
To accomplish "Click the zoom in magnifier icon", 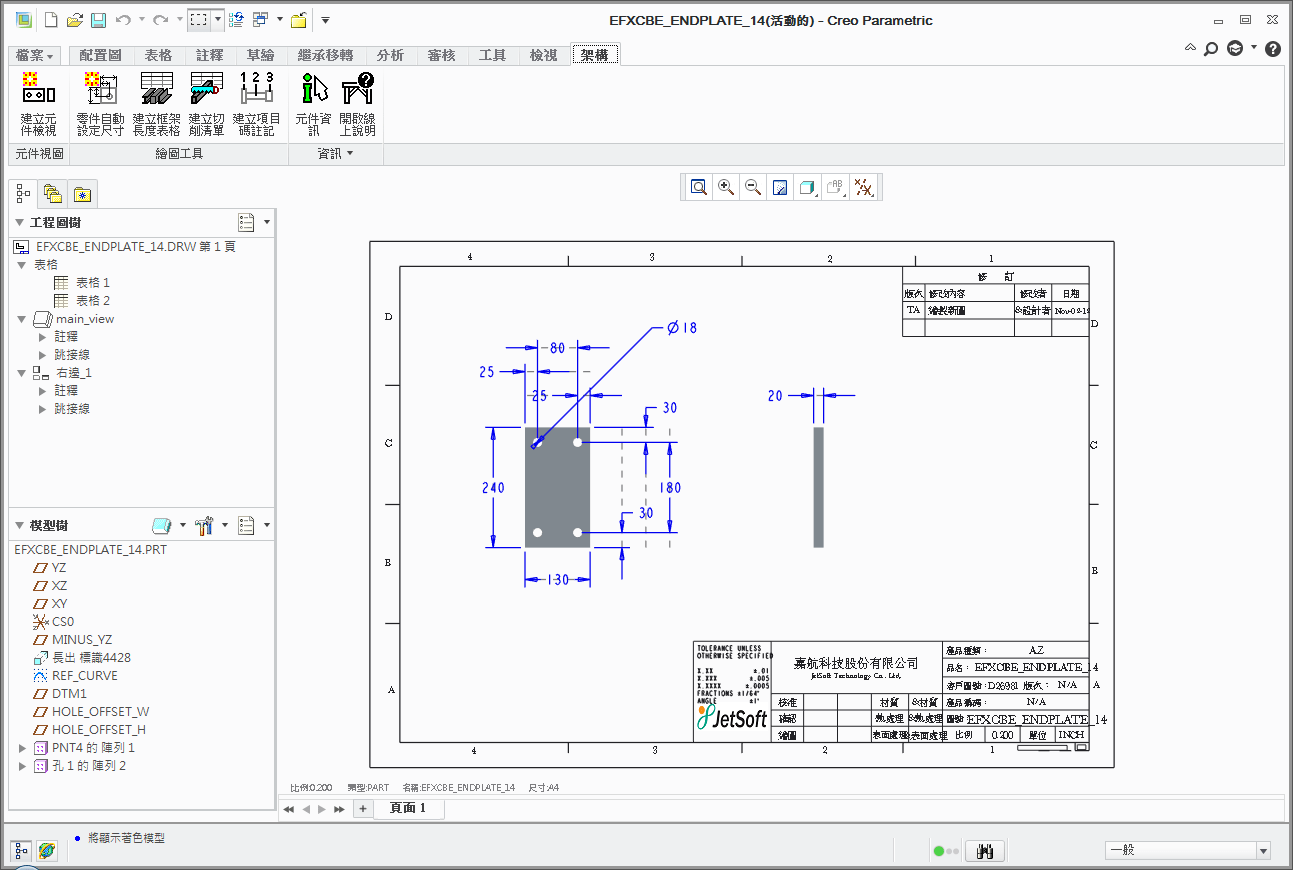I will pos(726,187).
